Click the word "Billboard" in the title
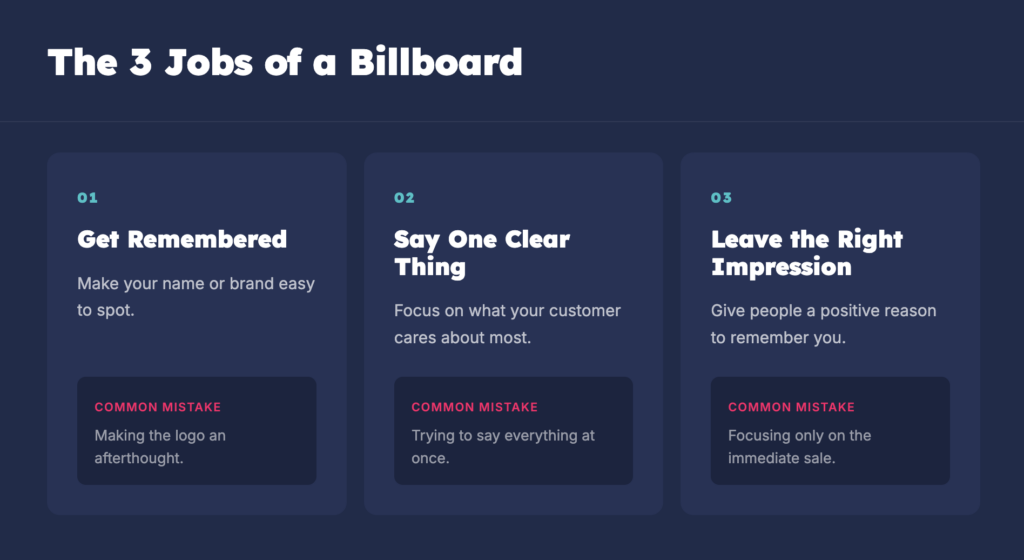Screen dimensions: 1024x560 click(436, 63)
